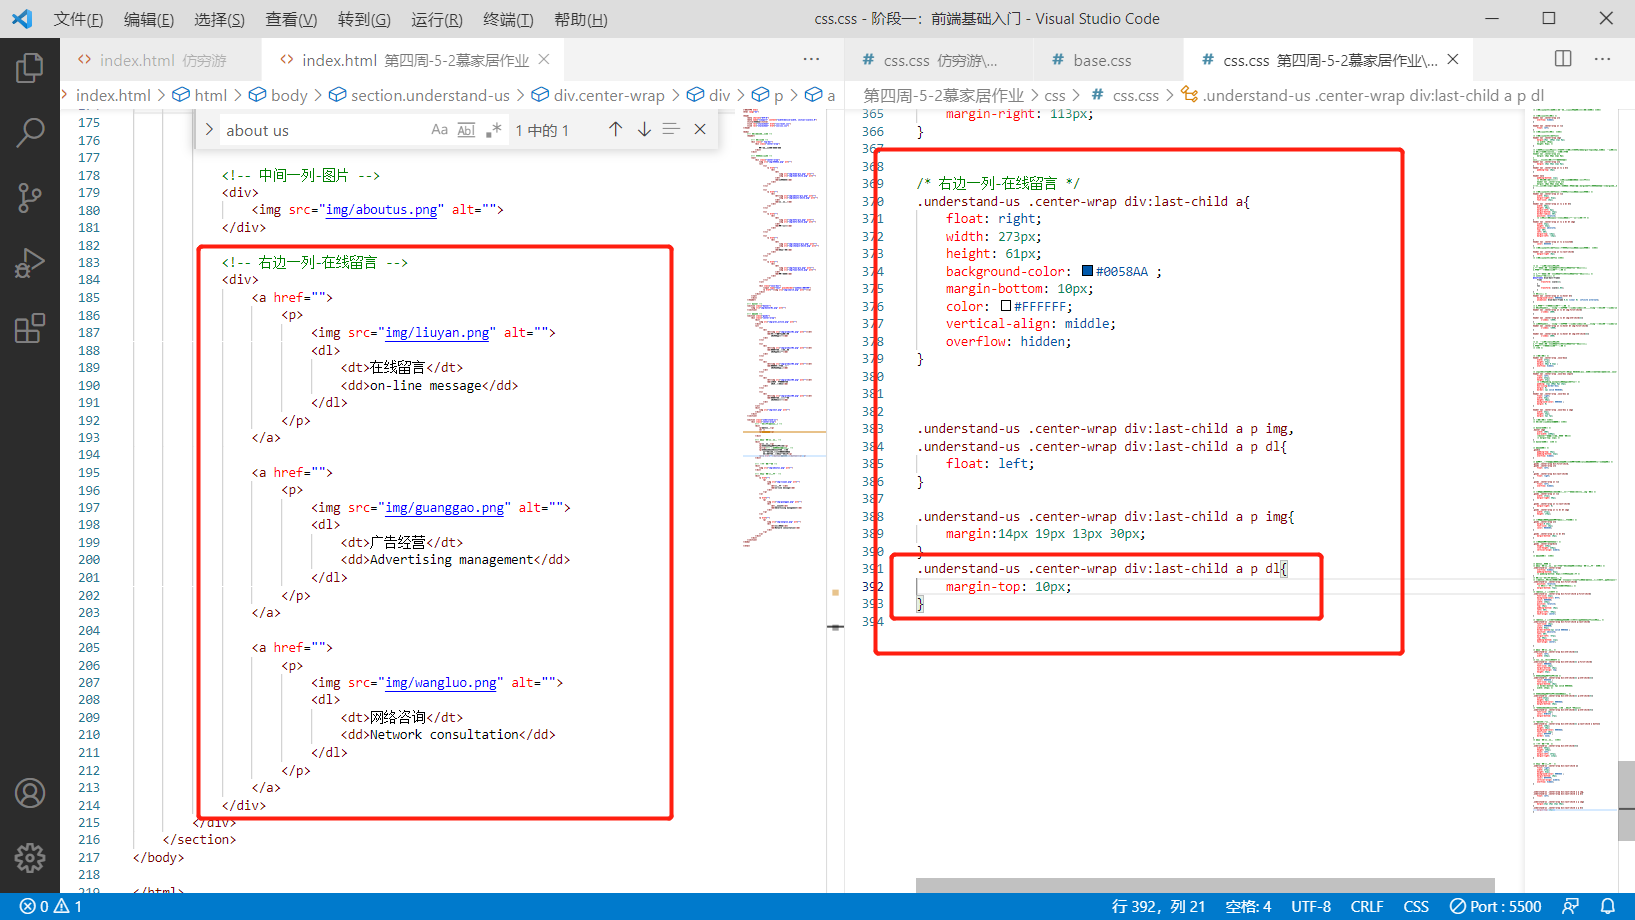Open the 选择(S) menu
The height and width of the screenshot is (920, 1635).
click(x=219, y=19)
